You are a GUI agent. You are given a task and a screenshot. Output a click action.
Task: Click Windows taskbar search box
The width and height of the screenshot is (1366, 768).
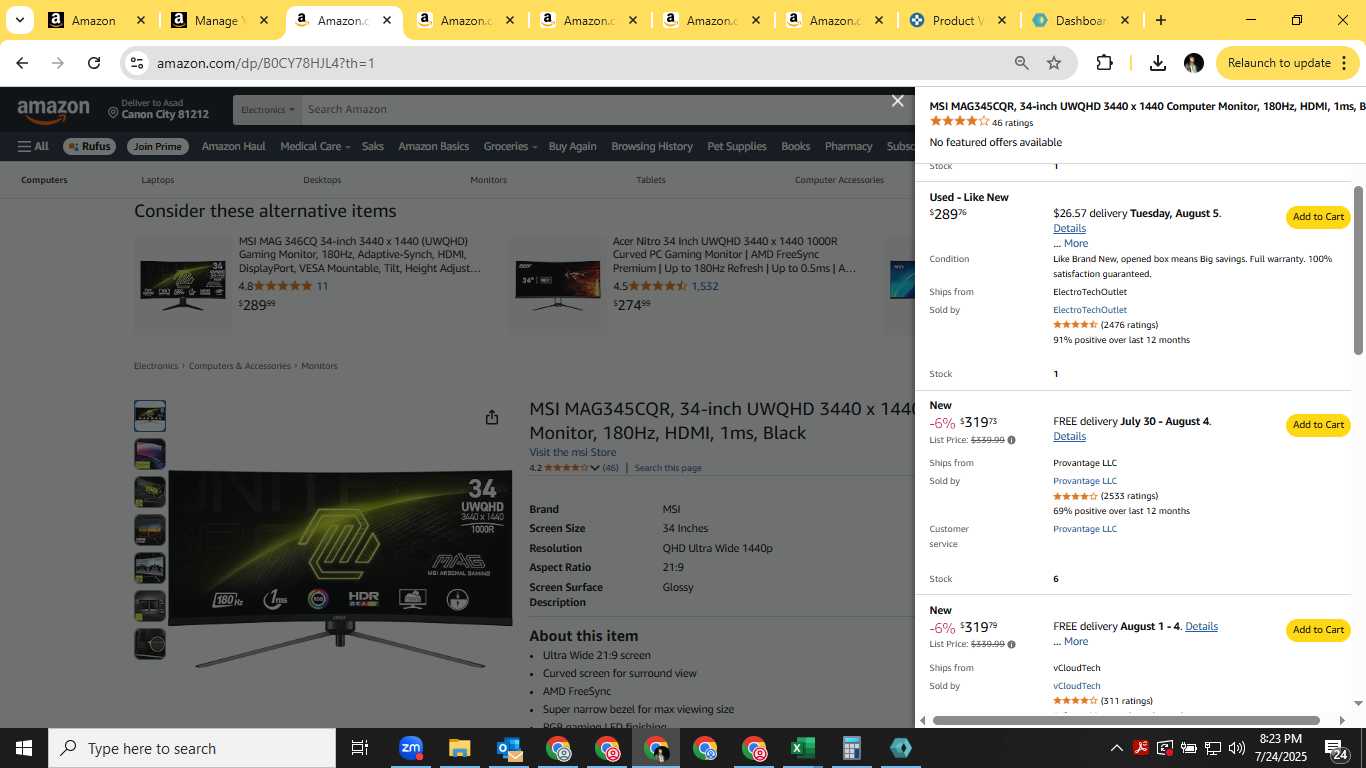191,748
